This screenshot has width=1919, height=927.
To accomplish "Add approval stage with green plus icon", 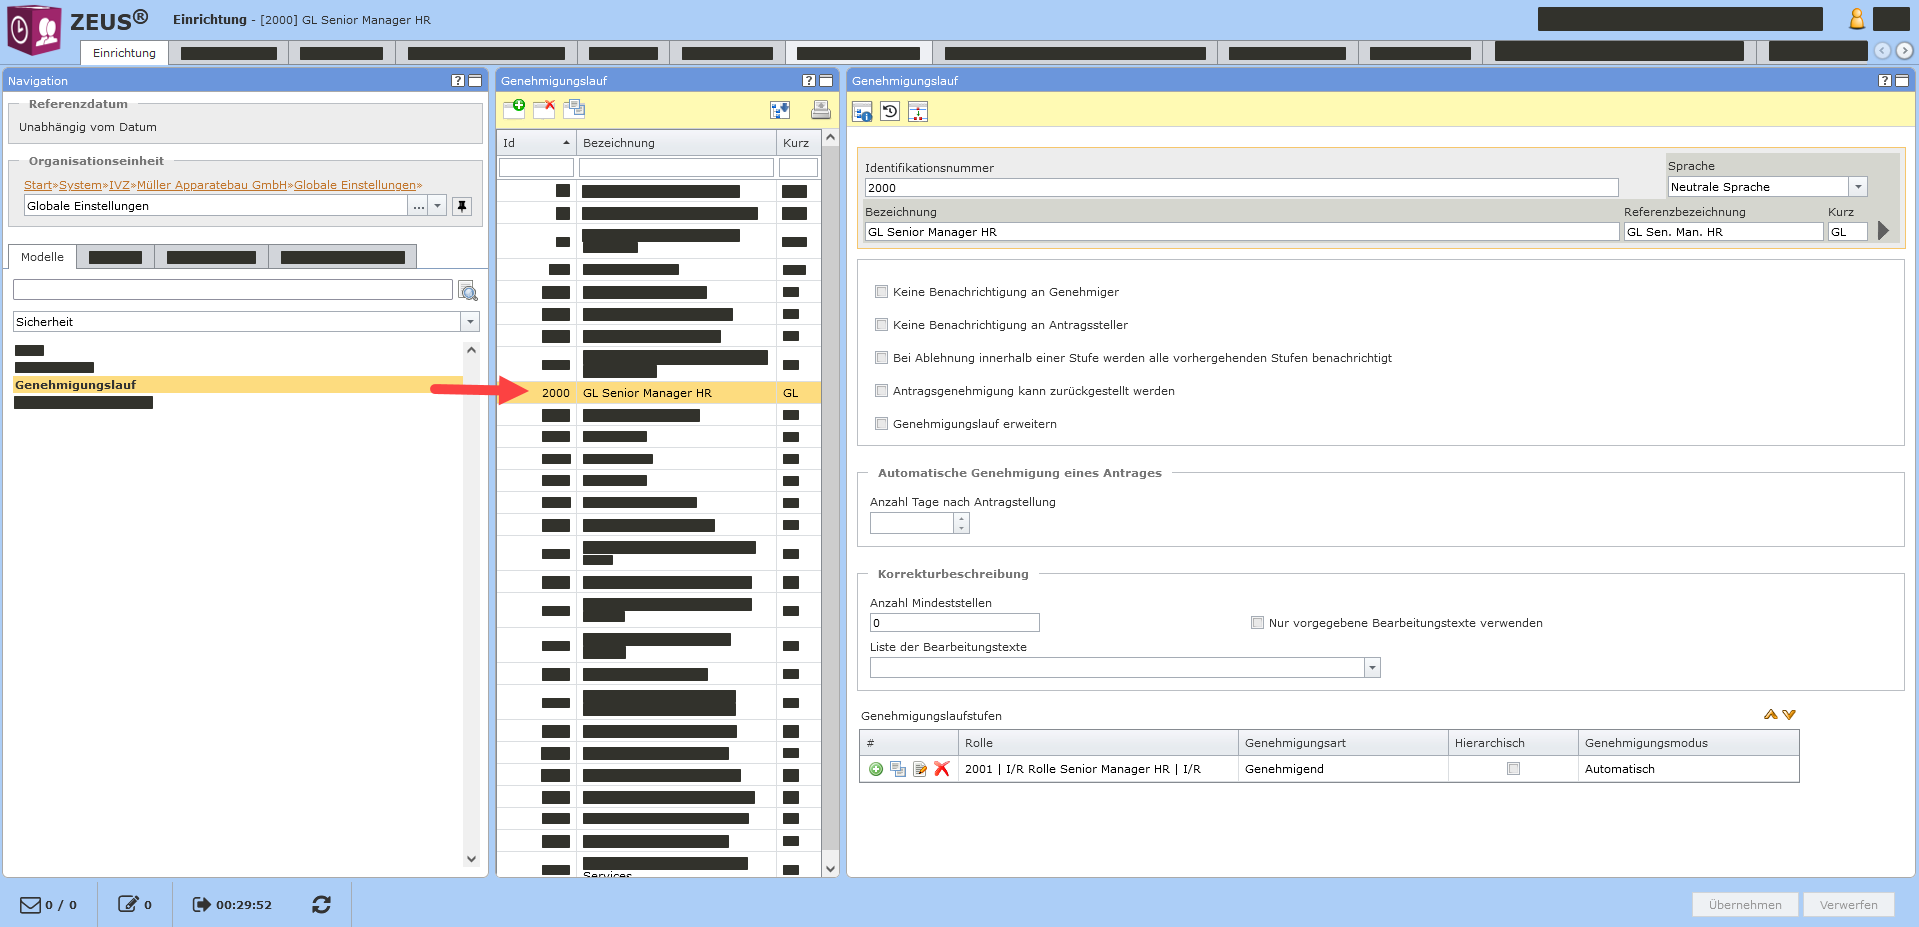I will click(876, 769).
